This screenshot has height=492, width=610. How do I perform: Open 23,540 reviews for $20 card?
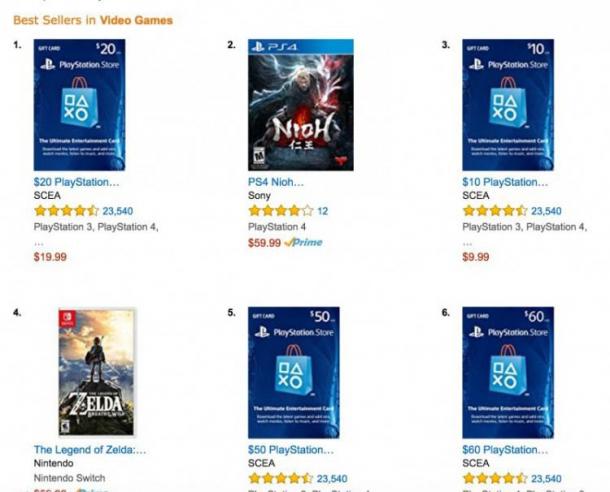point(118,211)
